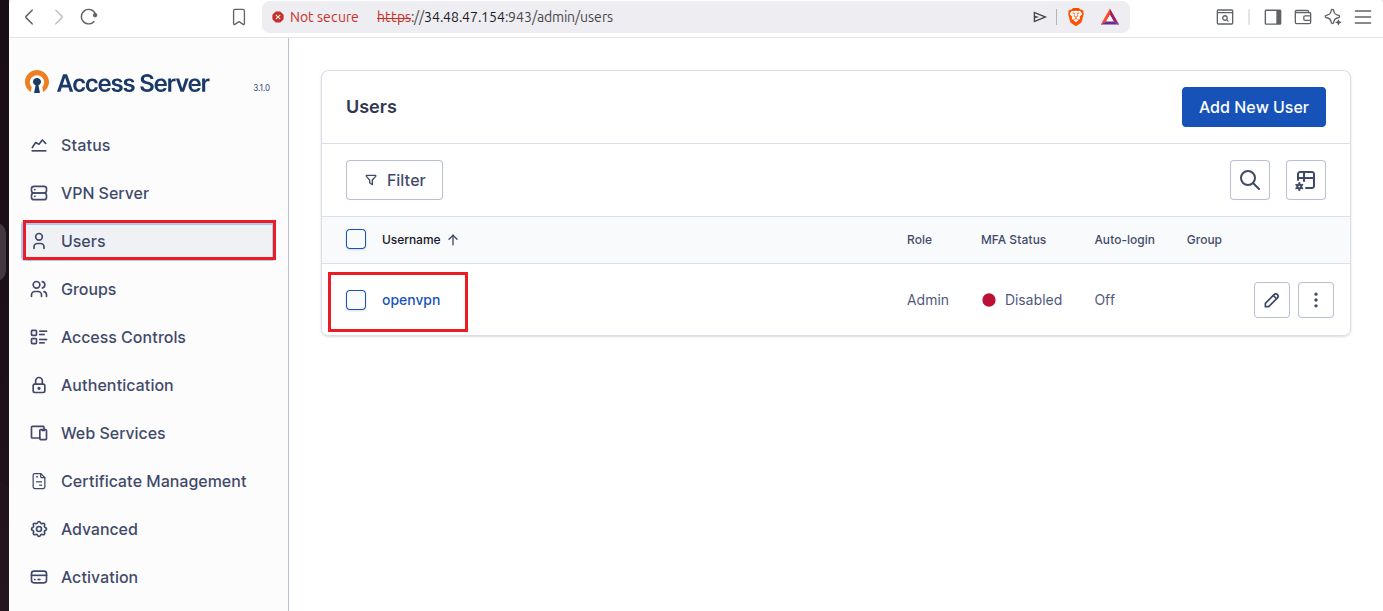Edit the openvpn user with pencil icon

point(1272,300)
